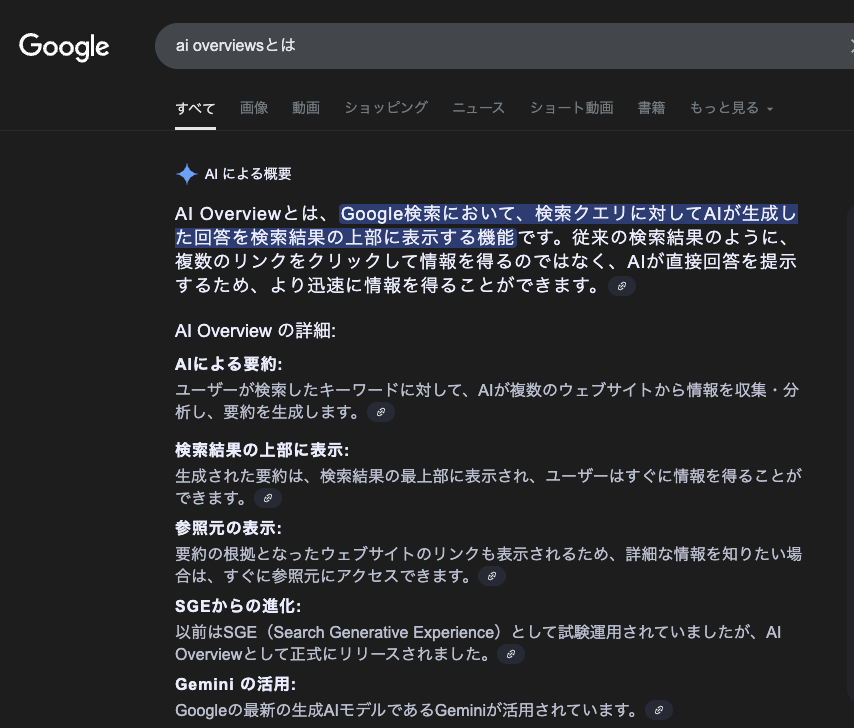Click the Google logo to go home
The height and width of the screenshot is (728, 854).
pos(64,46)
